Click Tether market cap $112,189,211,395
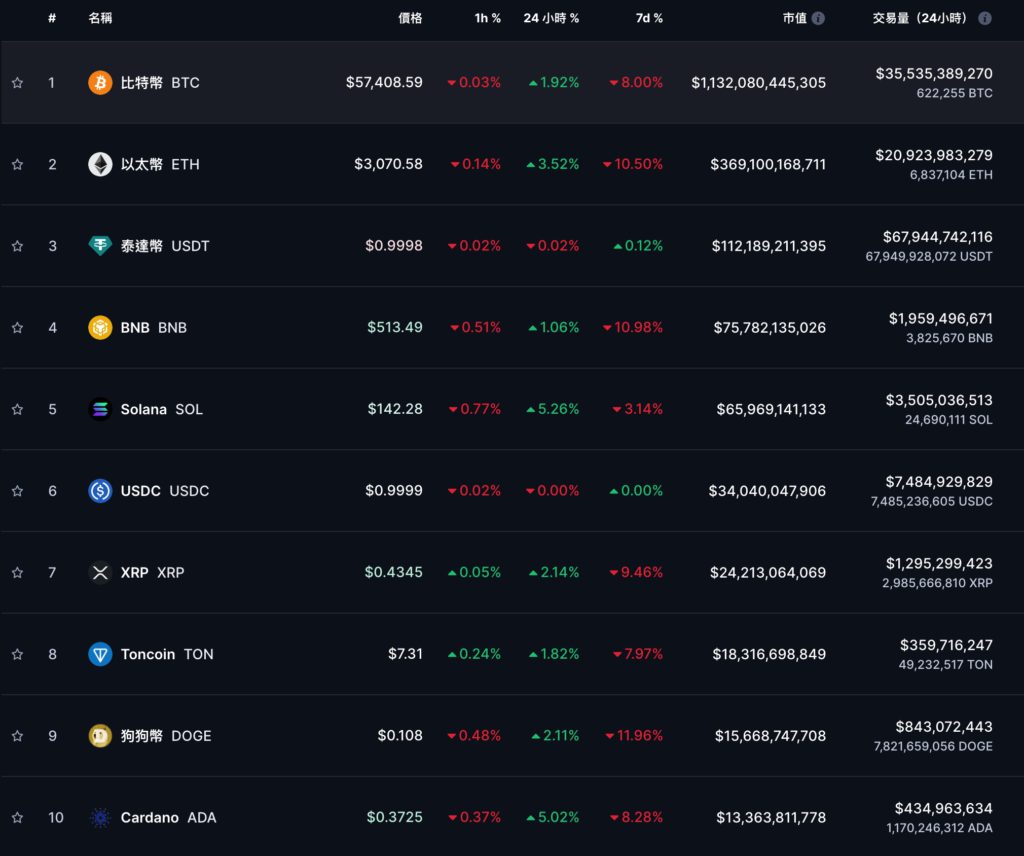Viewport: 1024px width, 856px height. tap(769, 246)
